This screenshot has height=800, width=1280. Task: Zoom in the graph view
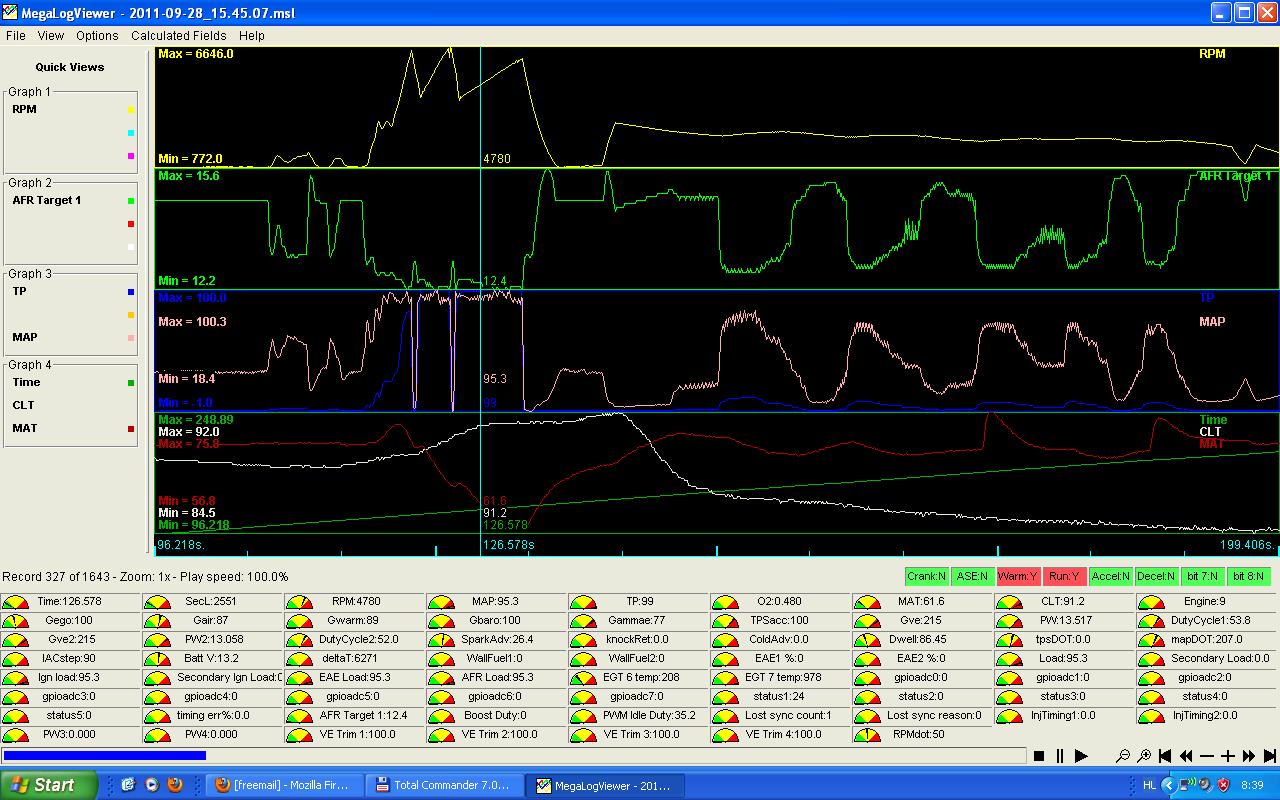point(1144,756)
